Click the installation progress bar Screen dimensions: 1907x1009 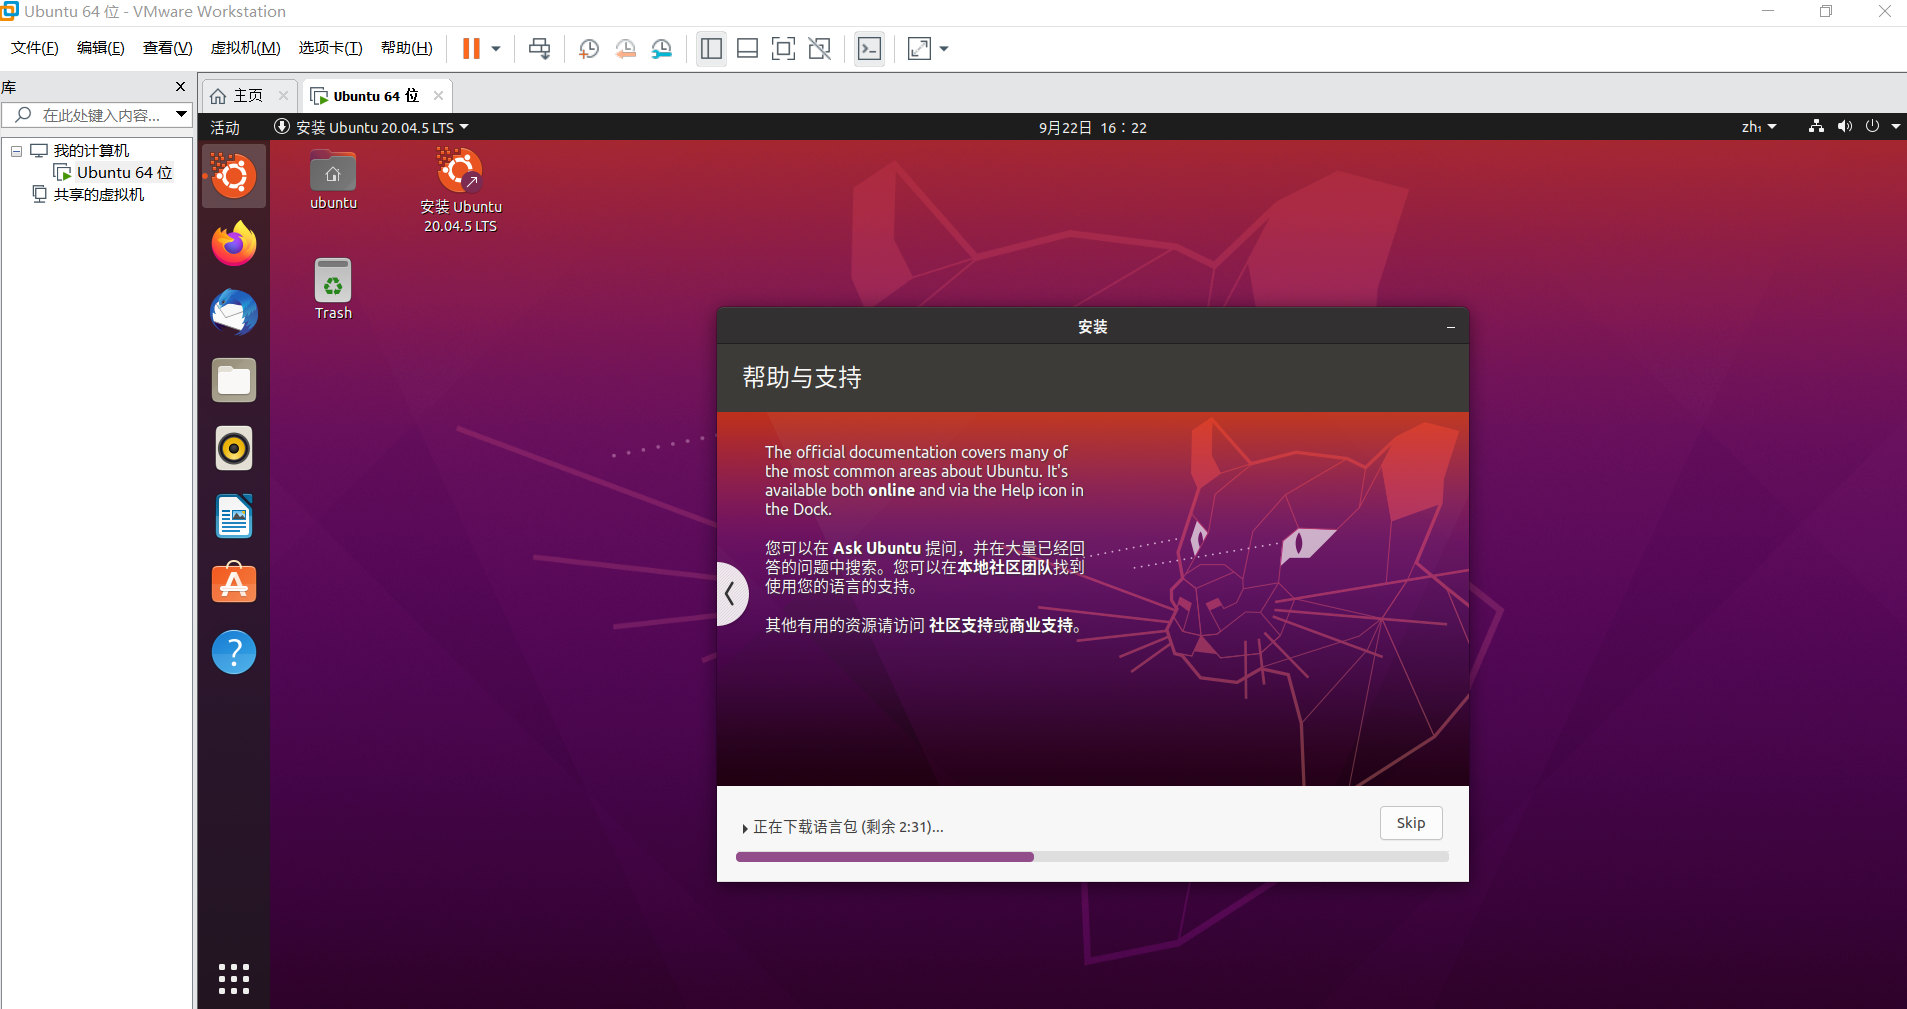[1092, 857]
